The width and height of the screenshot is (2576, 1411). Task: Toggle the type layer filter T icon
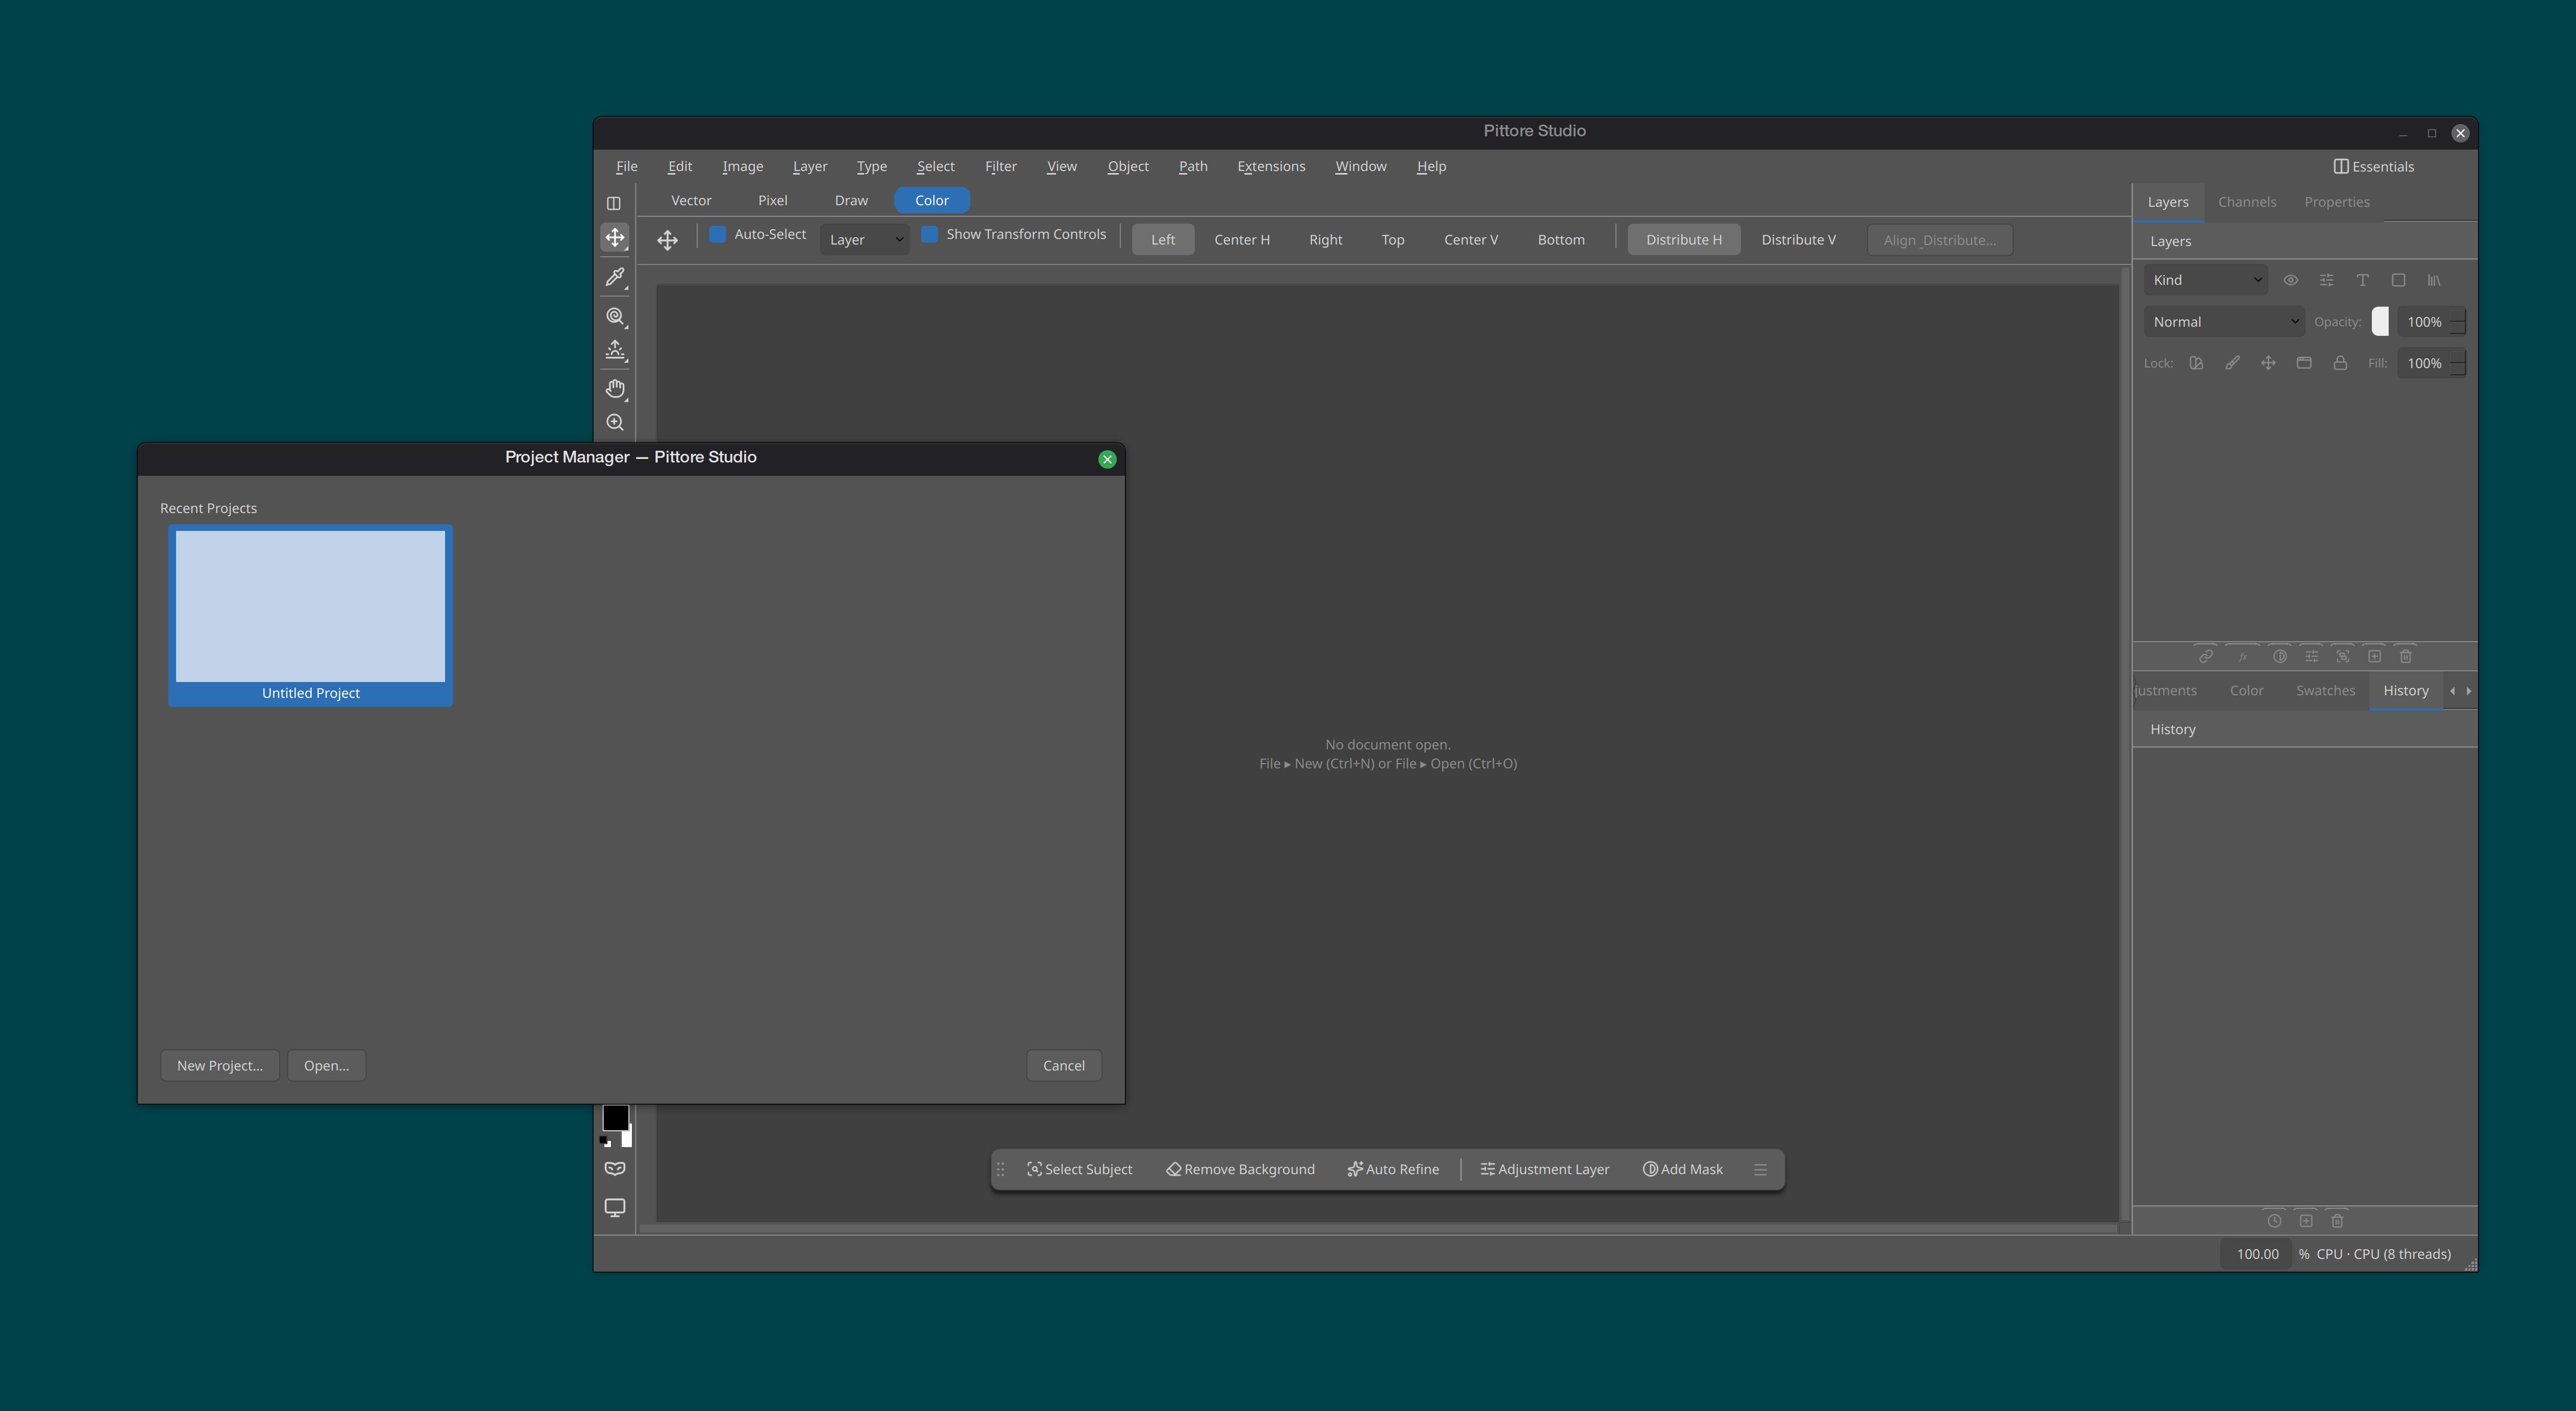(2362, 280)
